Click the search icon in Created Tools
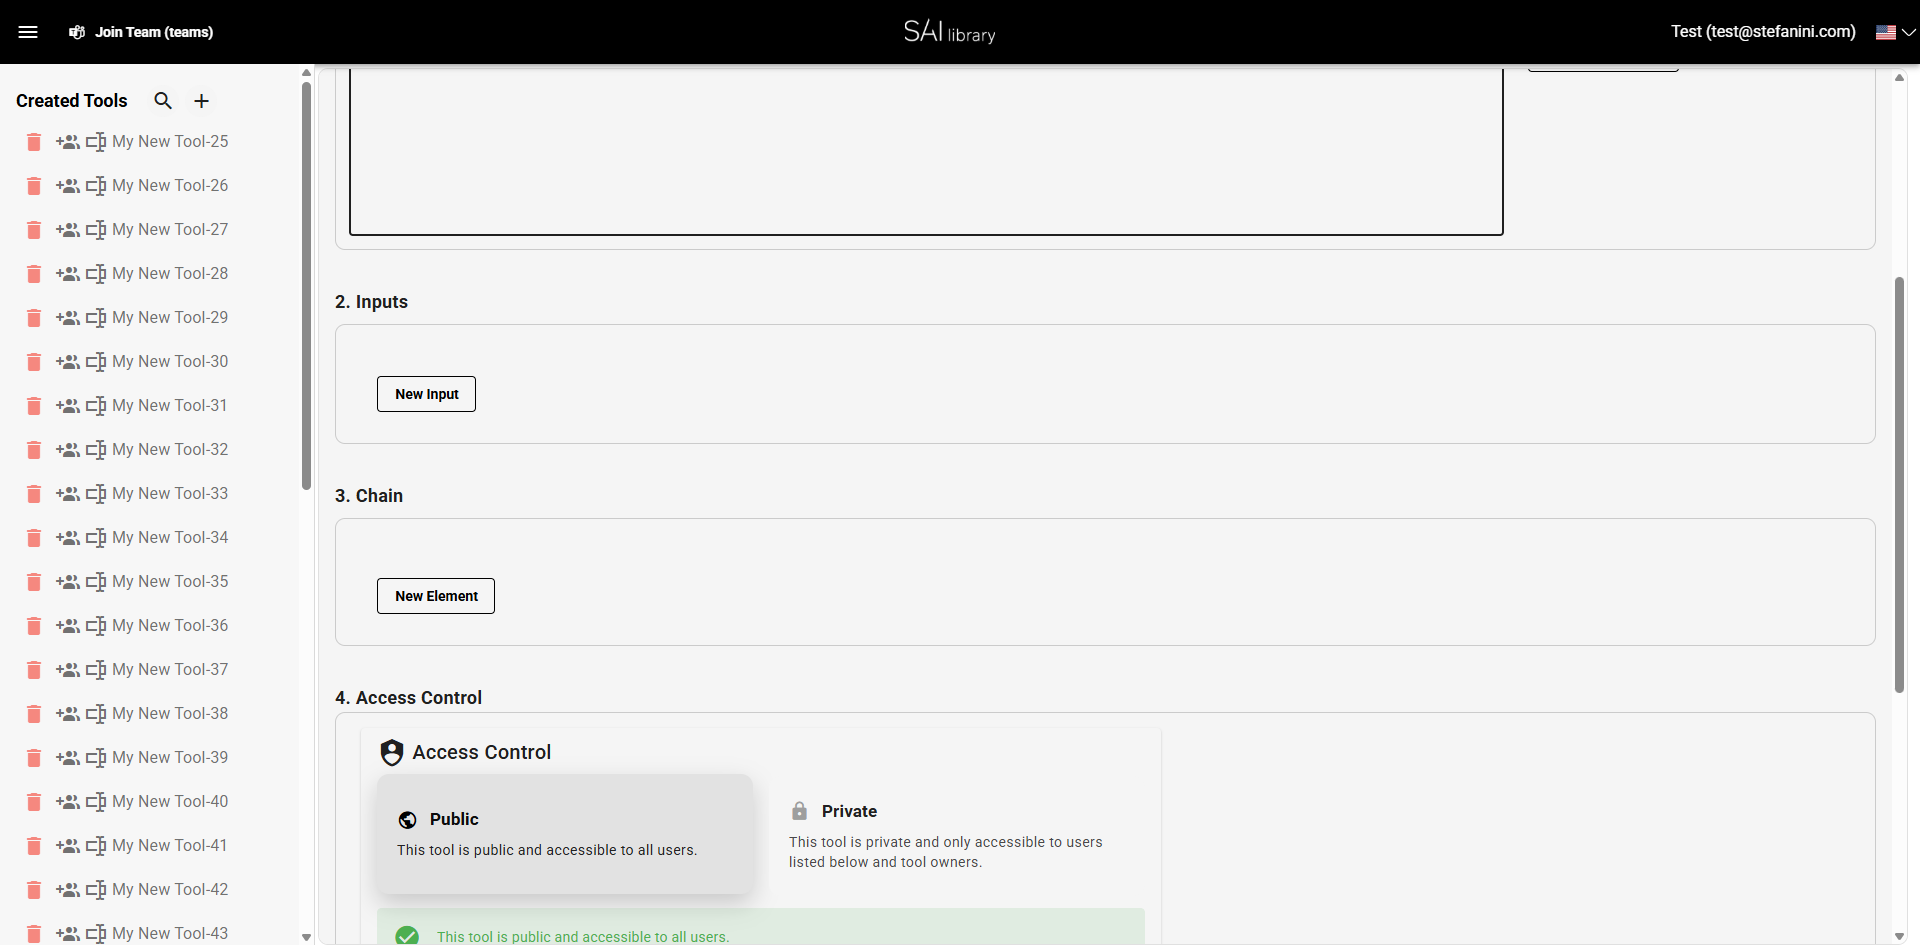 (162, 100)
